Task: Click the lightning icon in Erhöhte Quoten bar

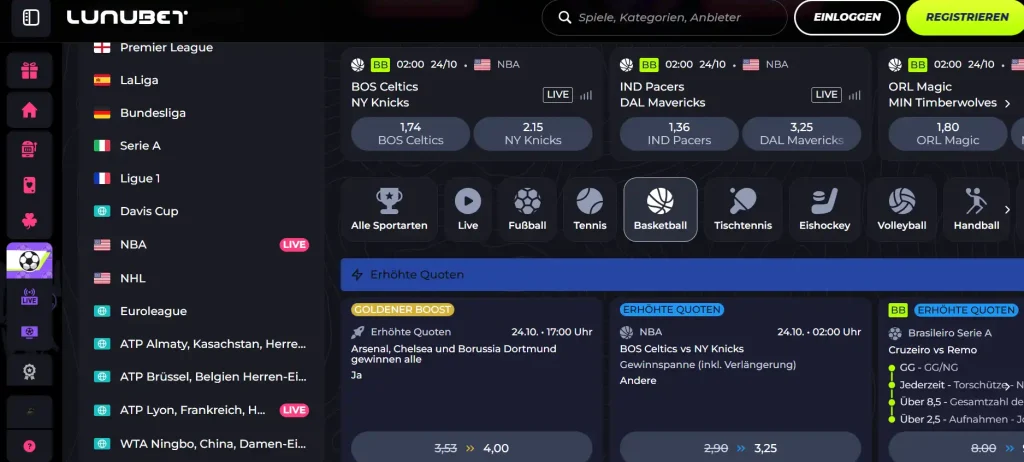Action: [x=357, y=275]
